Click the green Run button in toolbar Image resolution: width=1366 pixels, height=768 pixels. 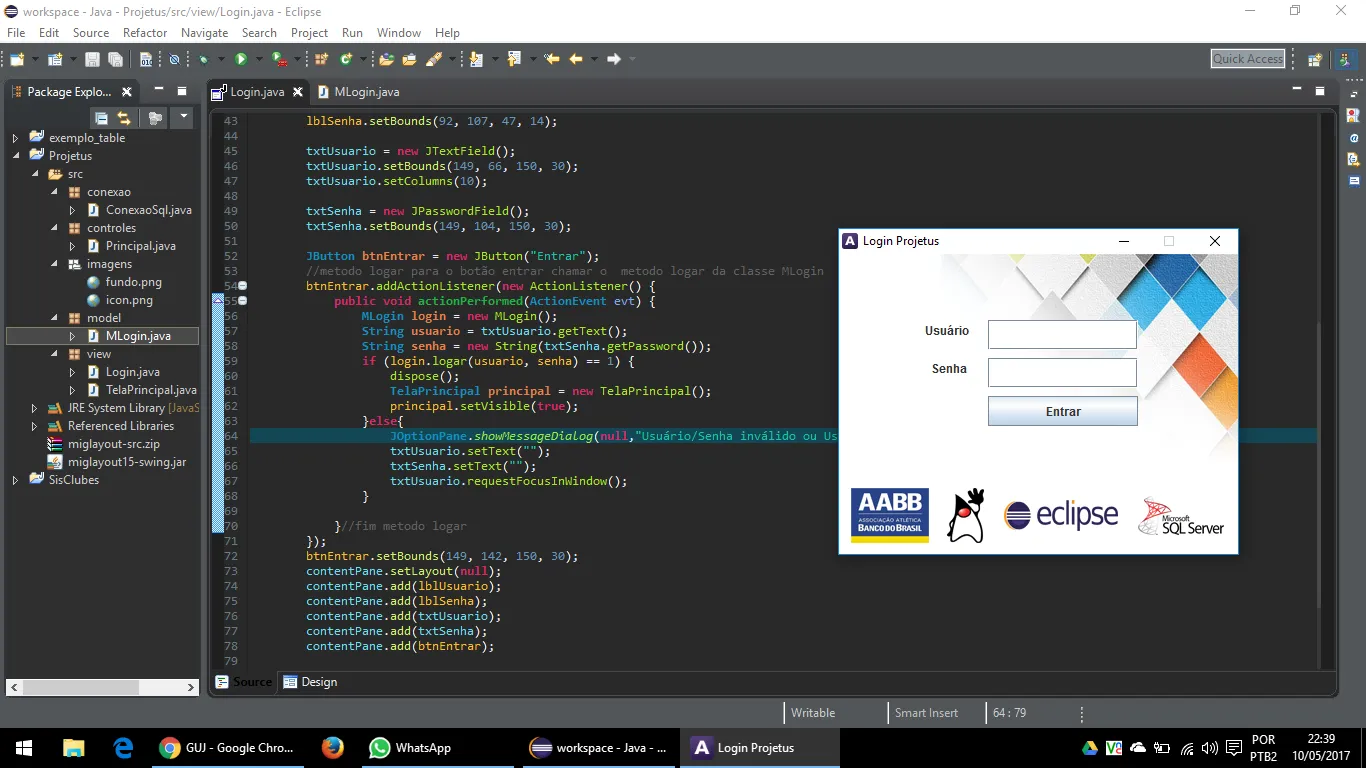(x=240, y=60)
